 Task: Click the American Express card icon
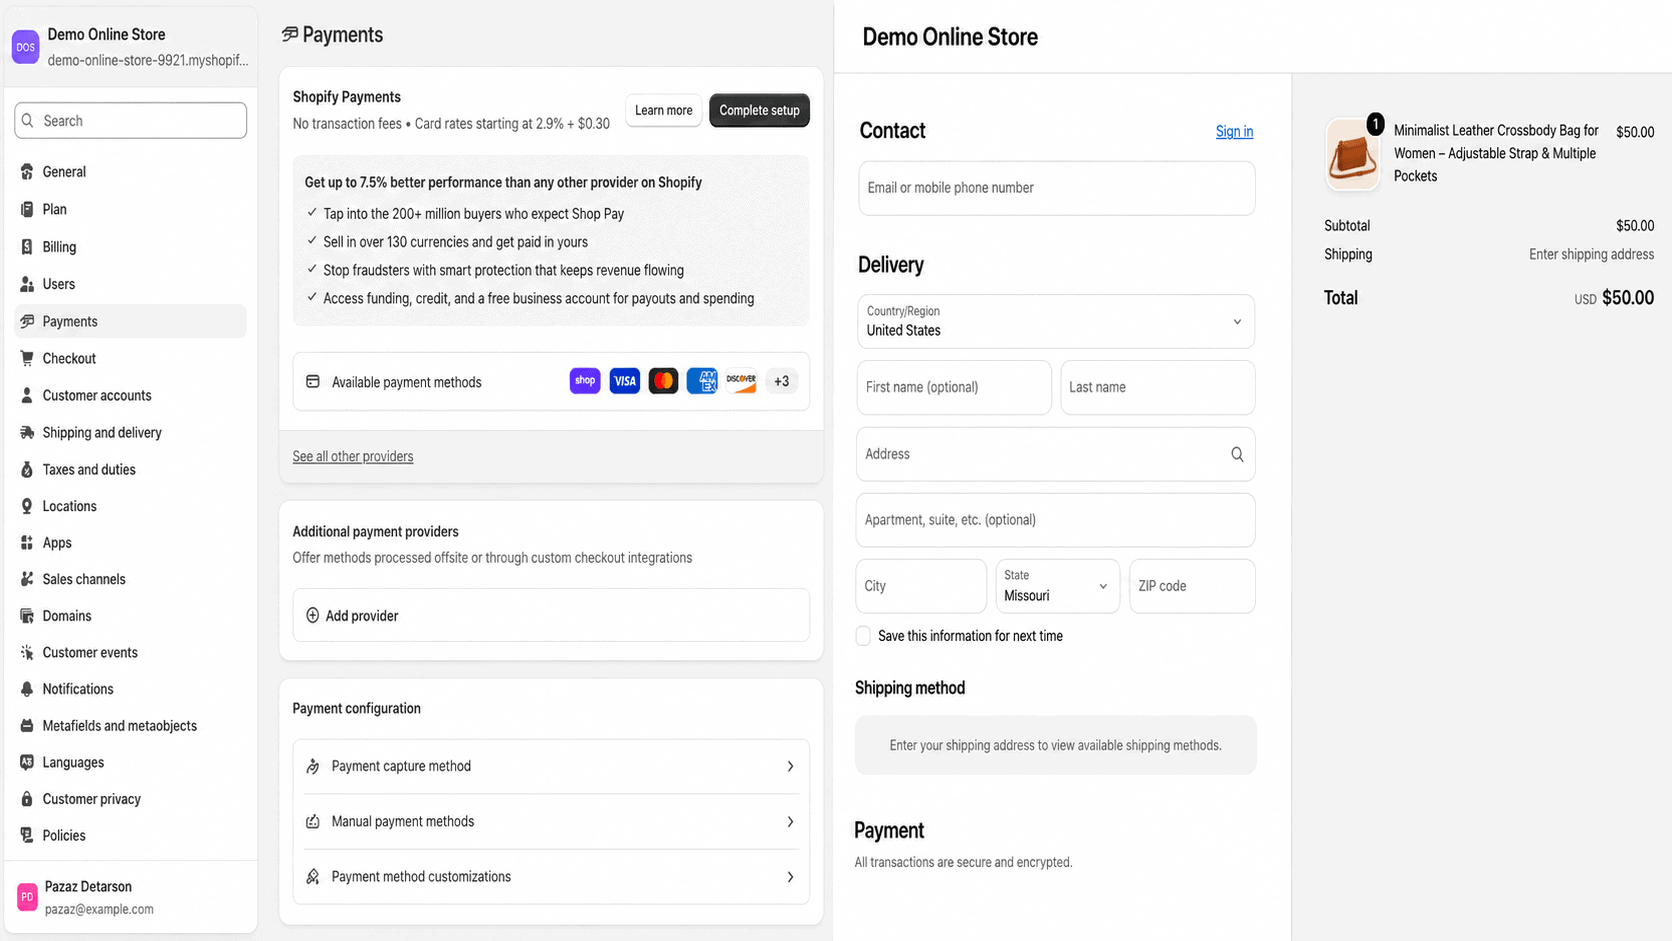[x=702, y=381]
